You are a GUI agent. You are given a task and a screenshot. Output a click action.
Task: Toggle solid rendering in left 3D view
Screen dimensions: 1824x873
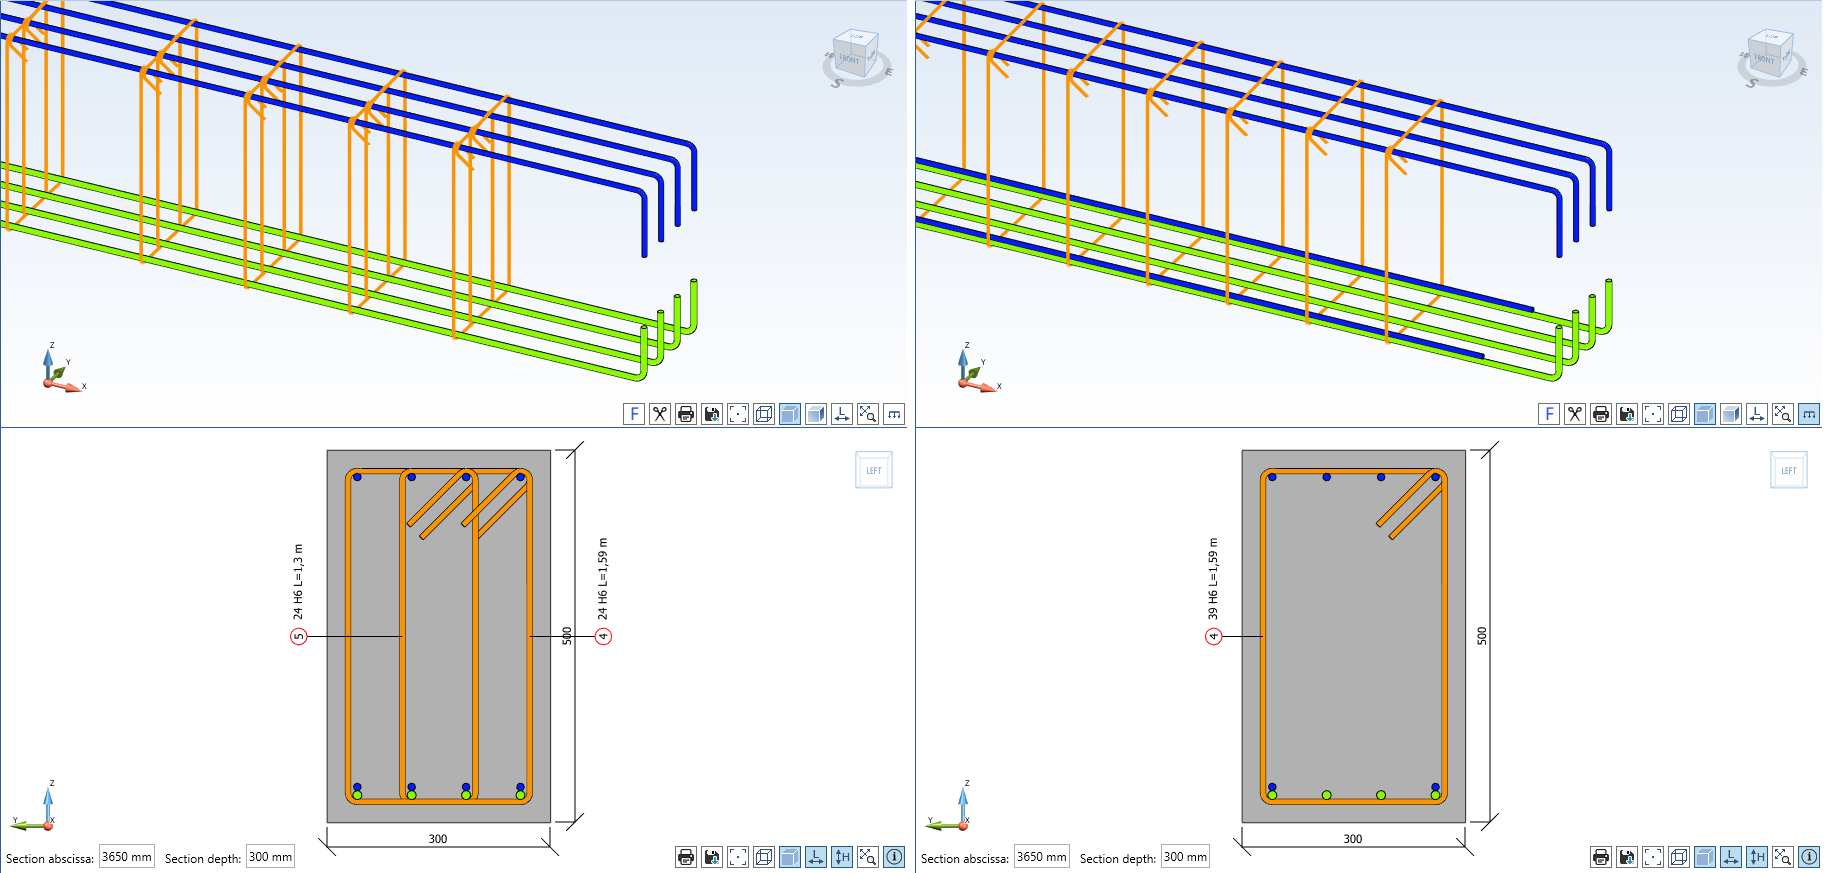click(x=789, y=414)
